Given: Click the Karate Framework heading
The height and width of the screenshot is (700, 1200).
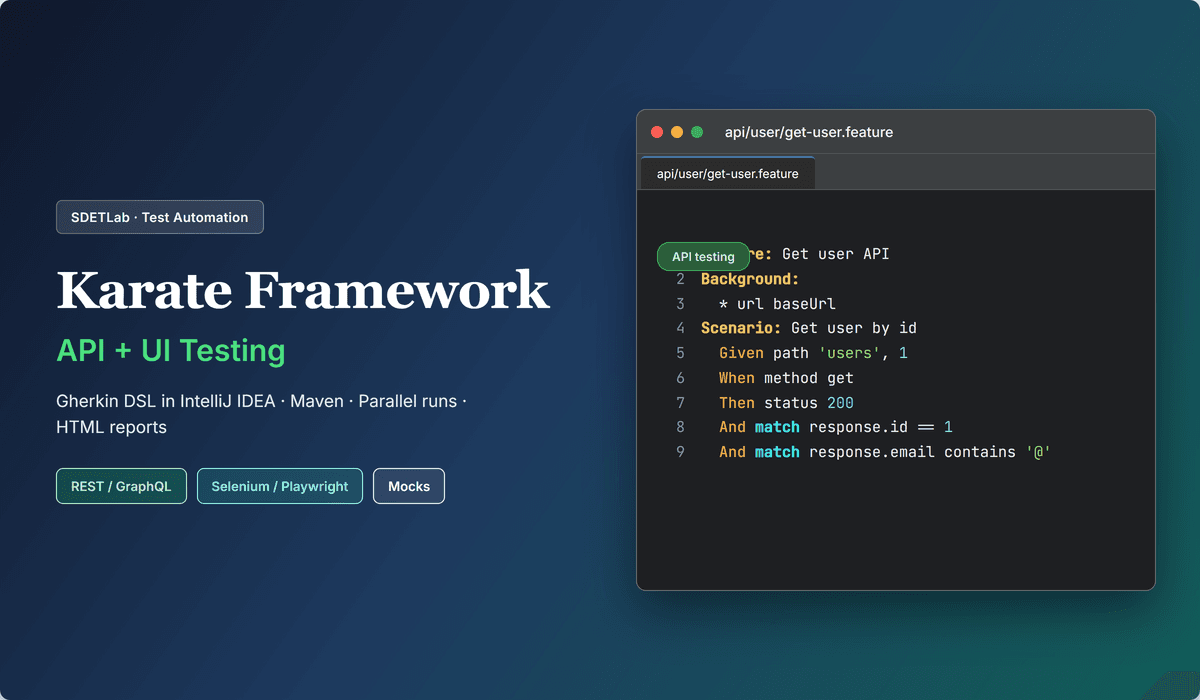Looking at the screenshot, I should [303, 290].
